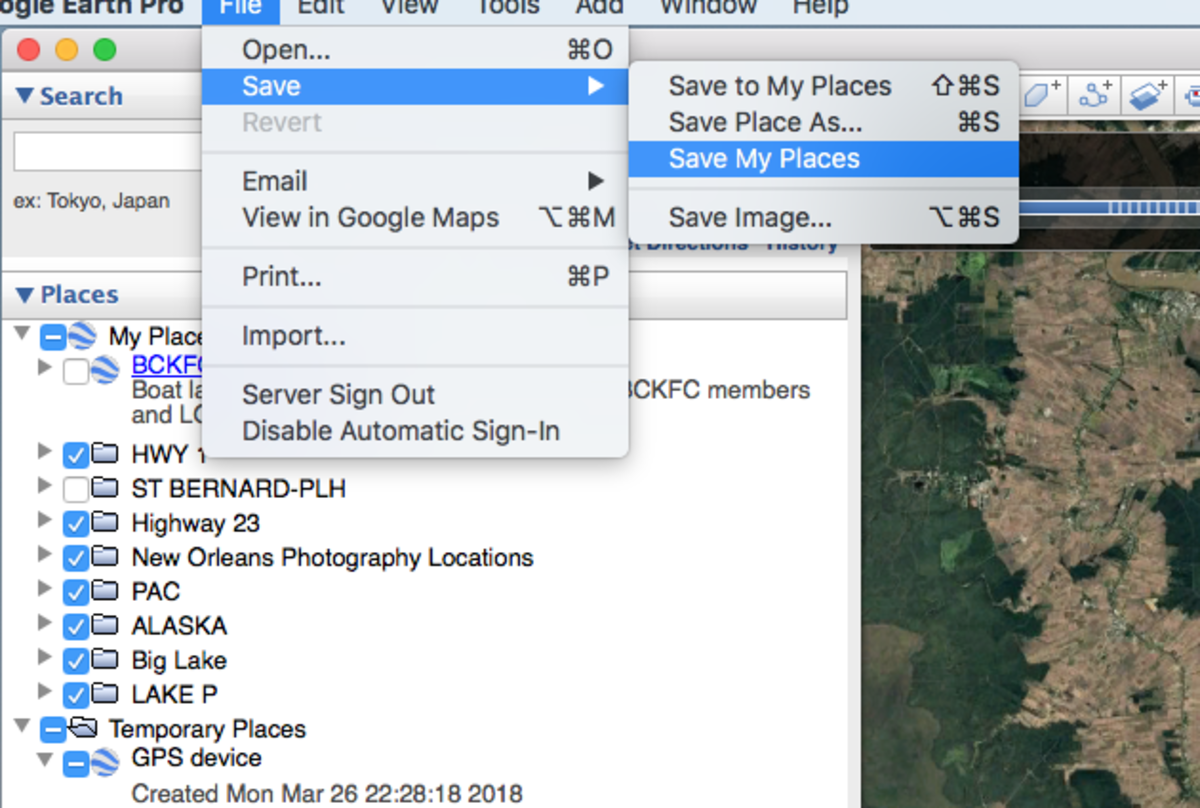Uncheck New Orleans Photography Locations checkbox

76,558
